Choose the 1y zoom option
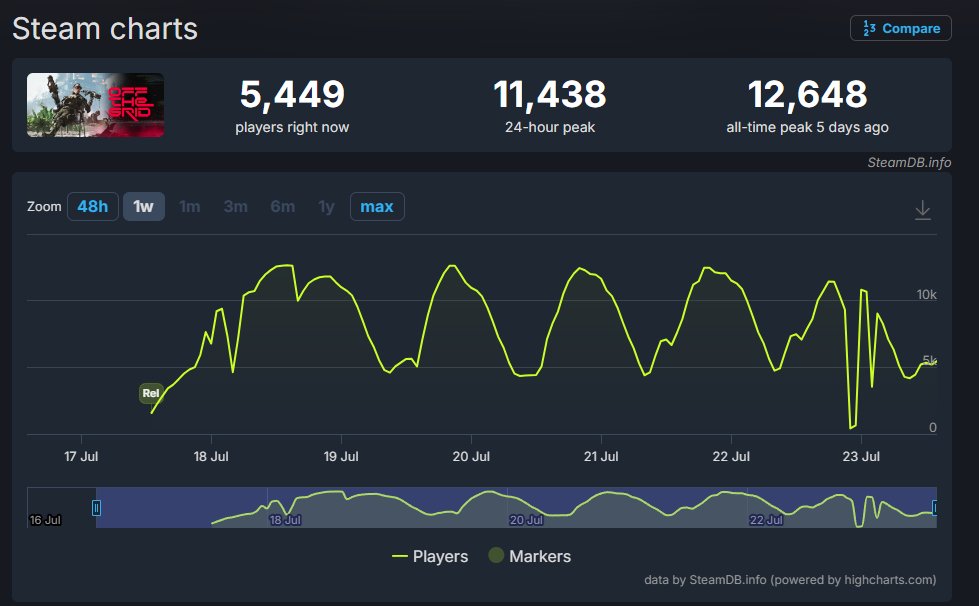This screenshot has height=606, width=979. coord(326,207)
